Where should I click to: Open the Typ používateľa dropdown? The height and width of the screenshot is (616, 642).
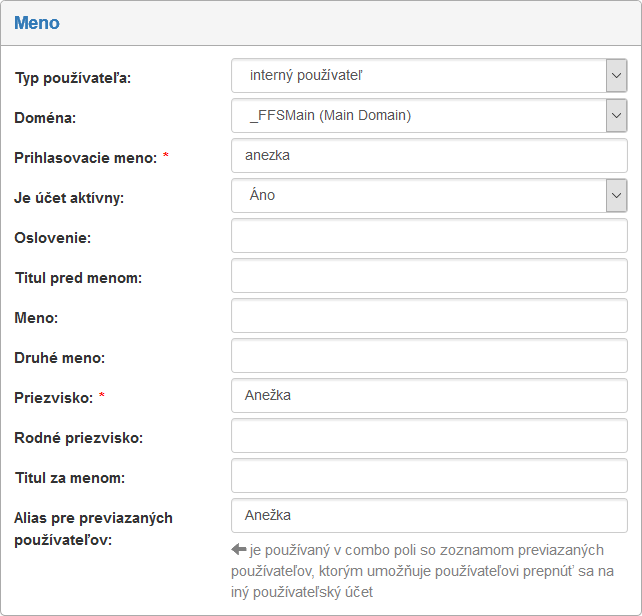point(429,75)
